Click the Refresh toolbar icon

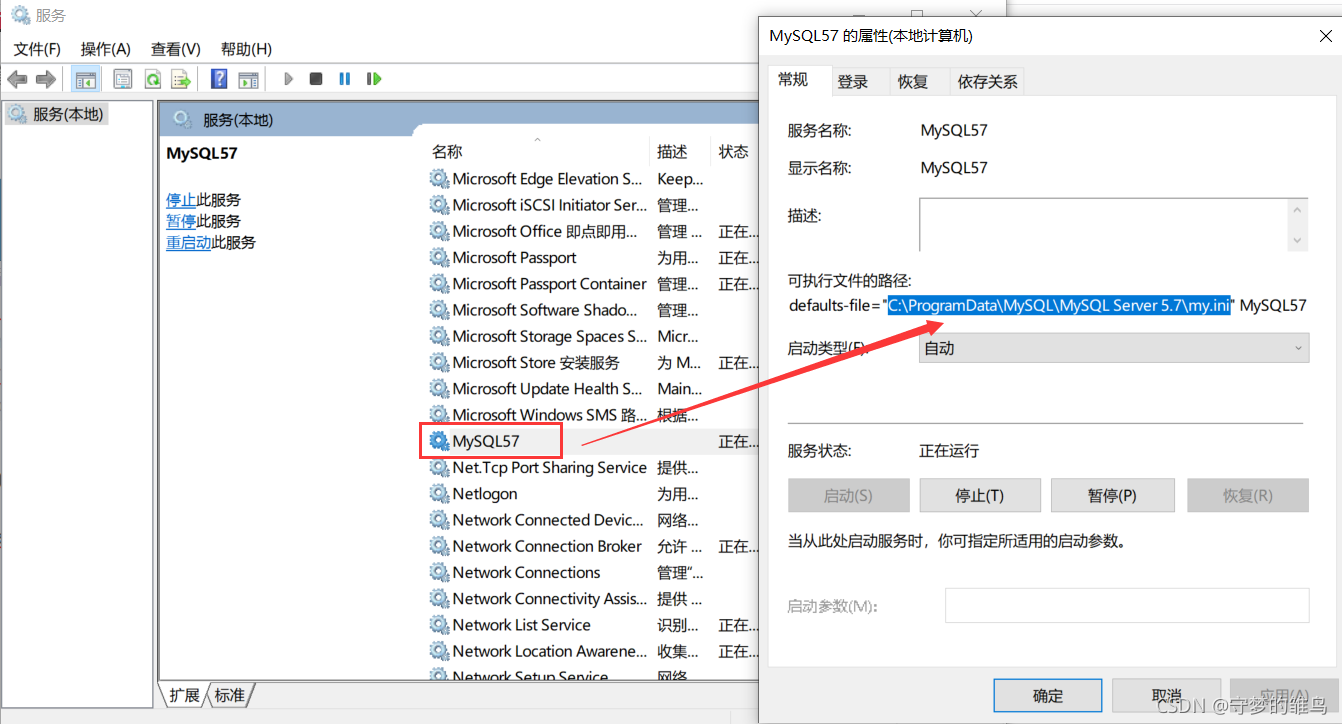(x=153, y=79)
